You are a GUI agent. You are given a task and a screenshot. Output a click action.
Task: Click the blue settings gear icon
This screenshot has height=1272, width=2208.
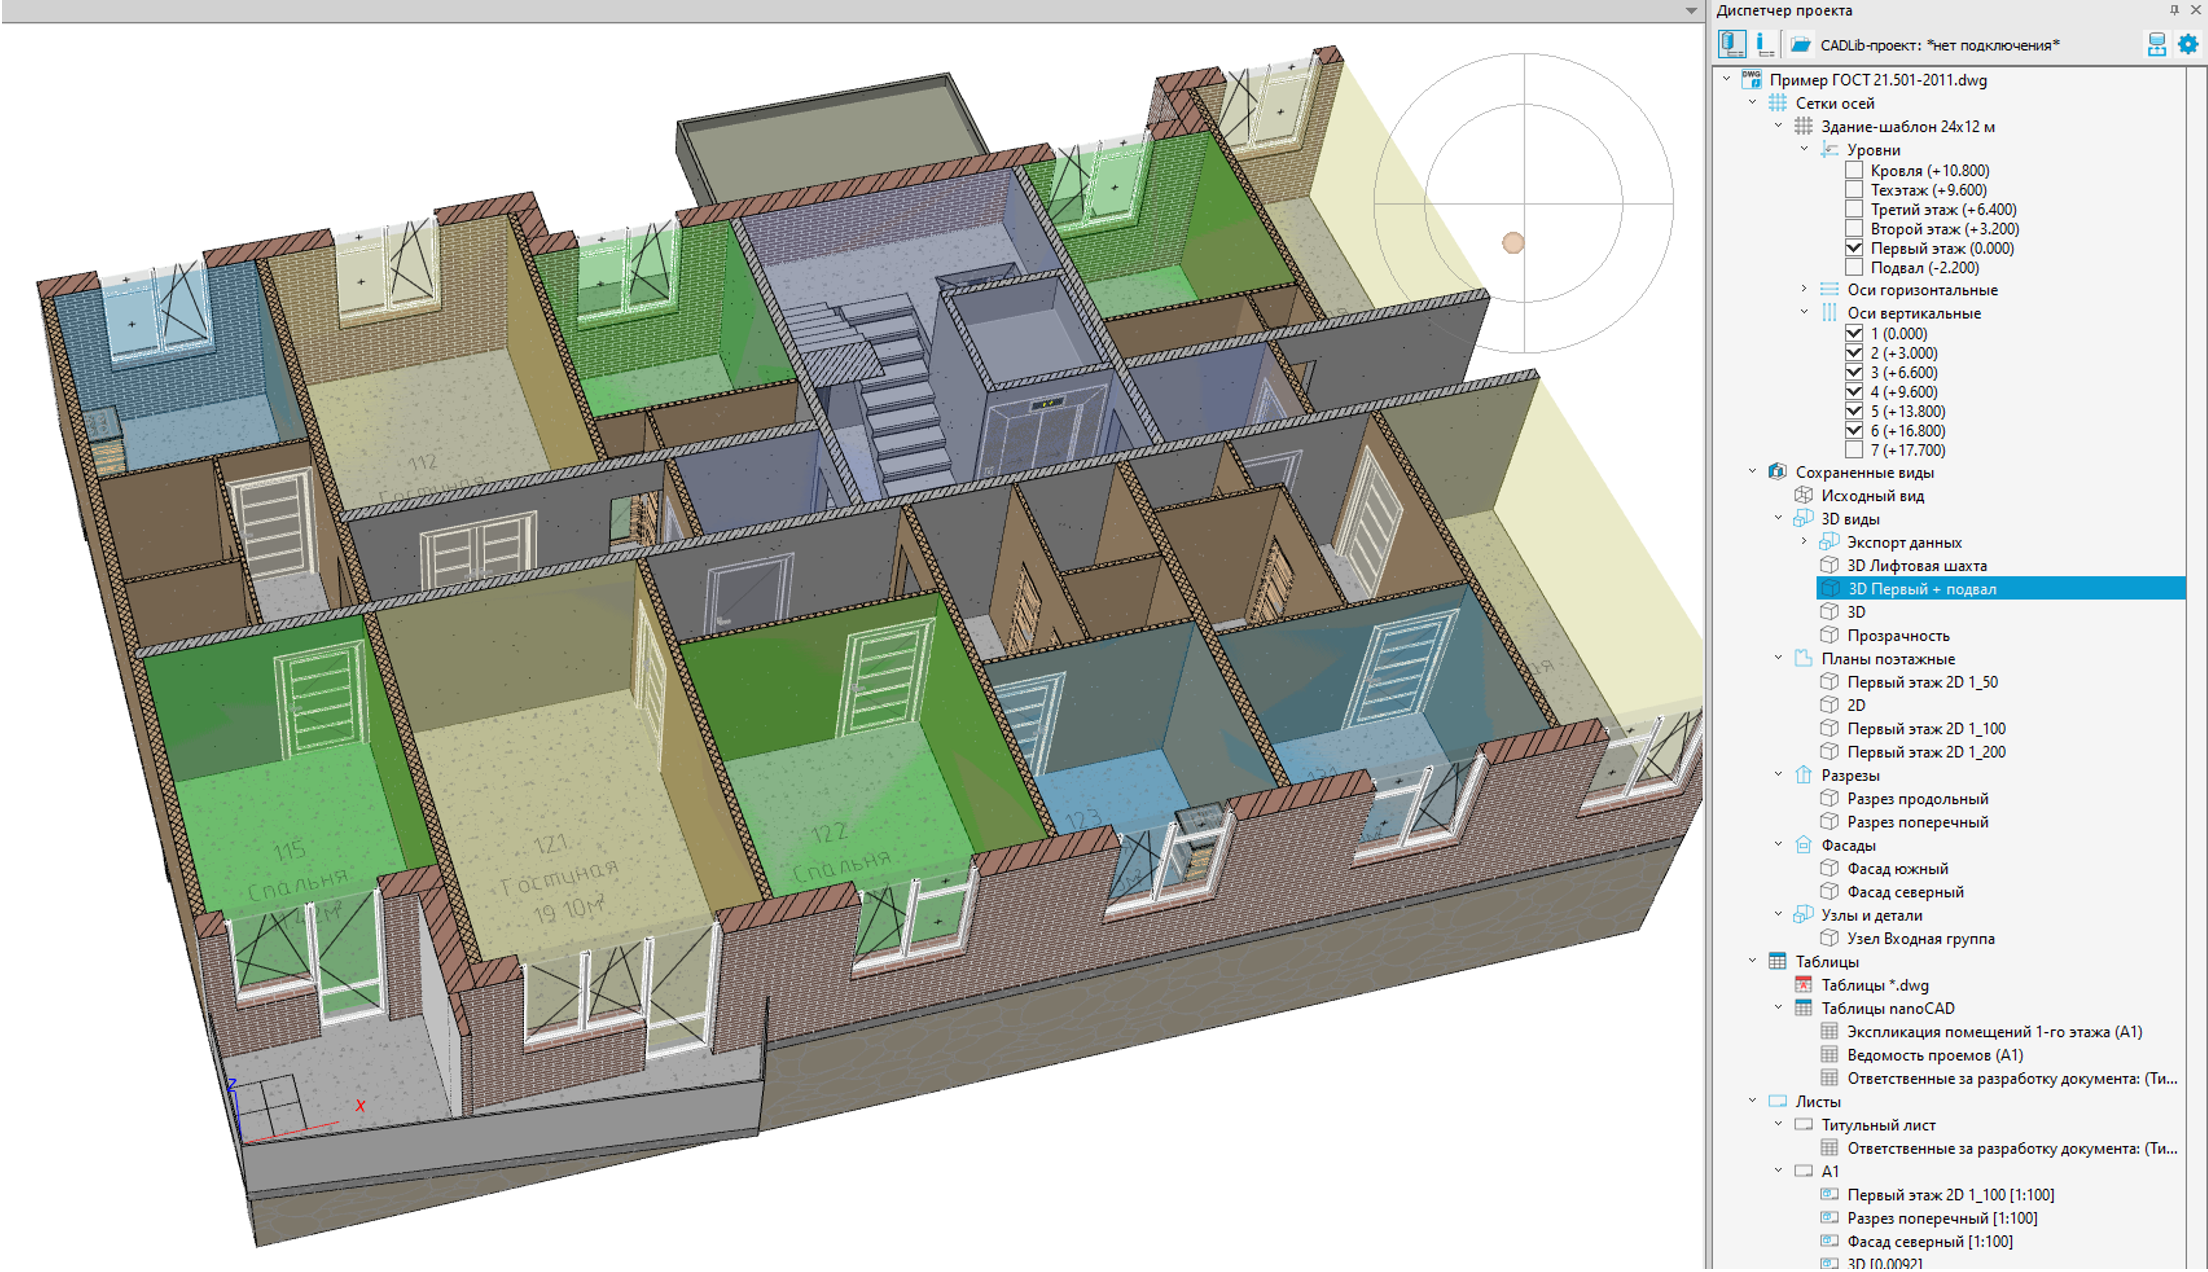click(2188, 45)
